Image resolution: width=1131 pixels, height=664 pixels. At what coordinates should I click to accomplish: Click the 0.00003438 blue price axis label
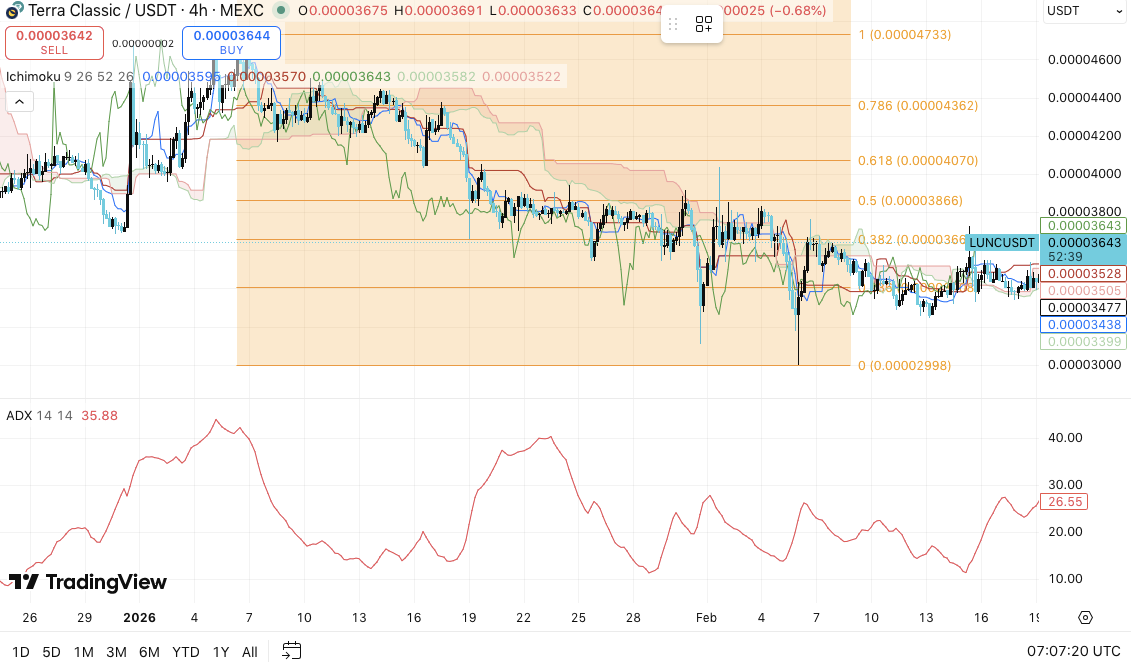(x=1084, y=325)
